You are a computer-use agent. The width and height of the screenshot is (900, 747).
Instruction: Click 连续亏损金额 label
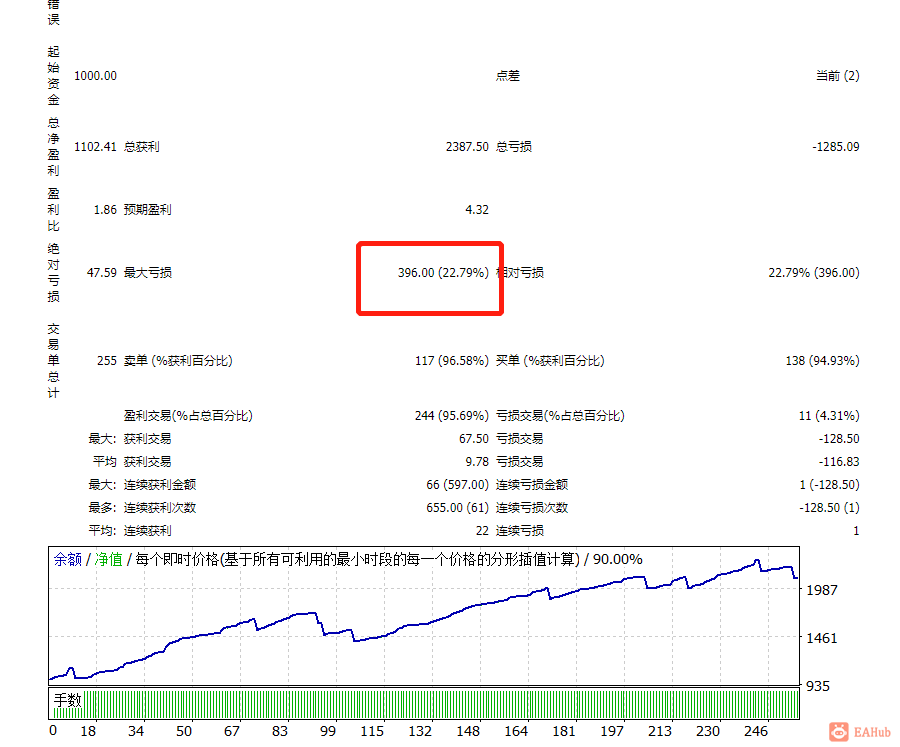[x=532, y=485]
